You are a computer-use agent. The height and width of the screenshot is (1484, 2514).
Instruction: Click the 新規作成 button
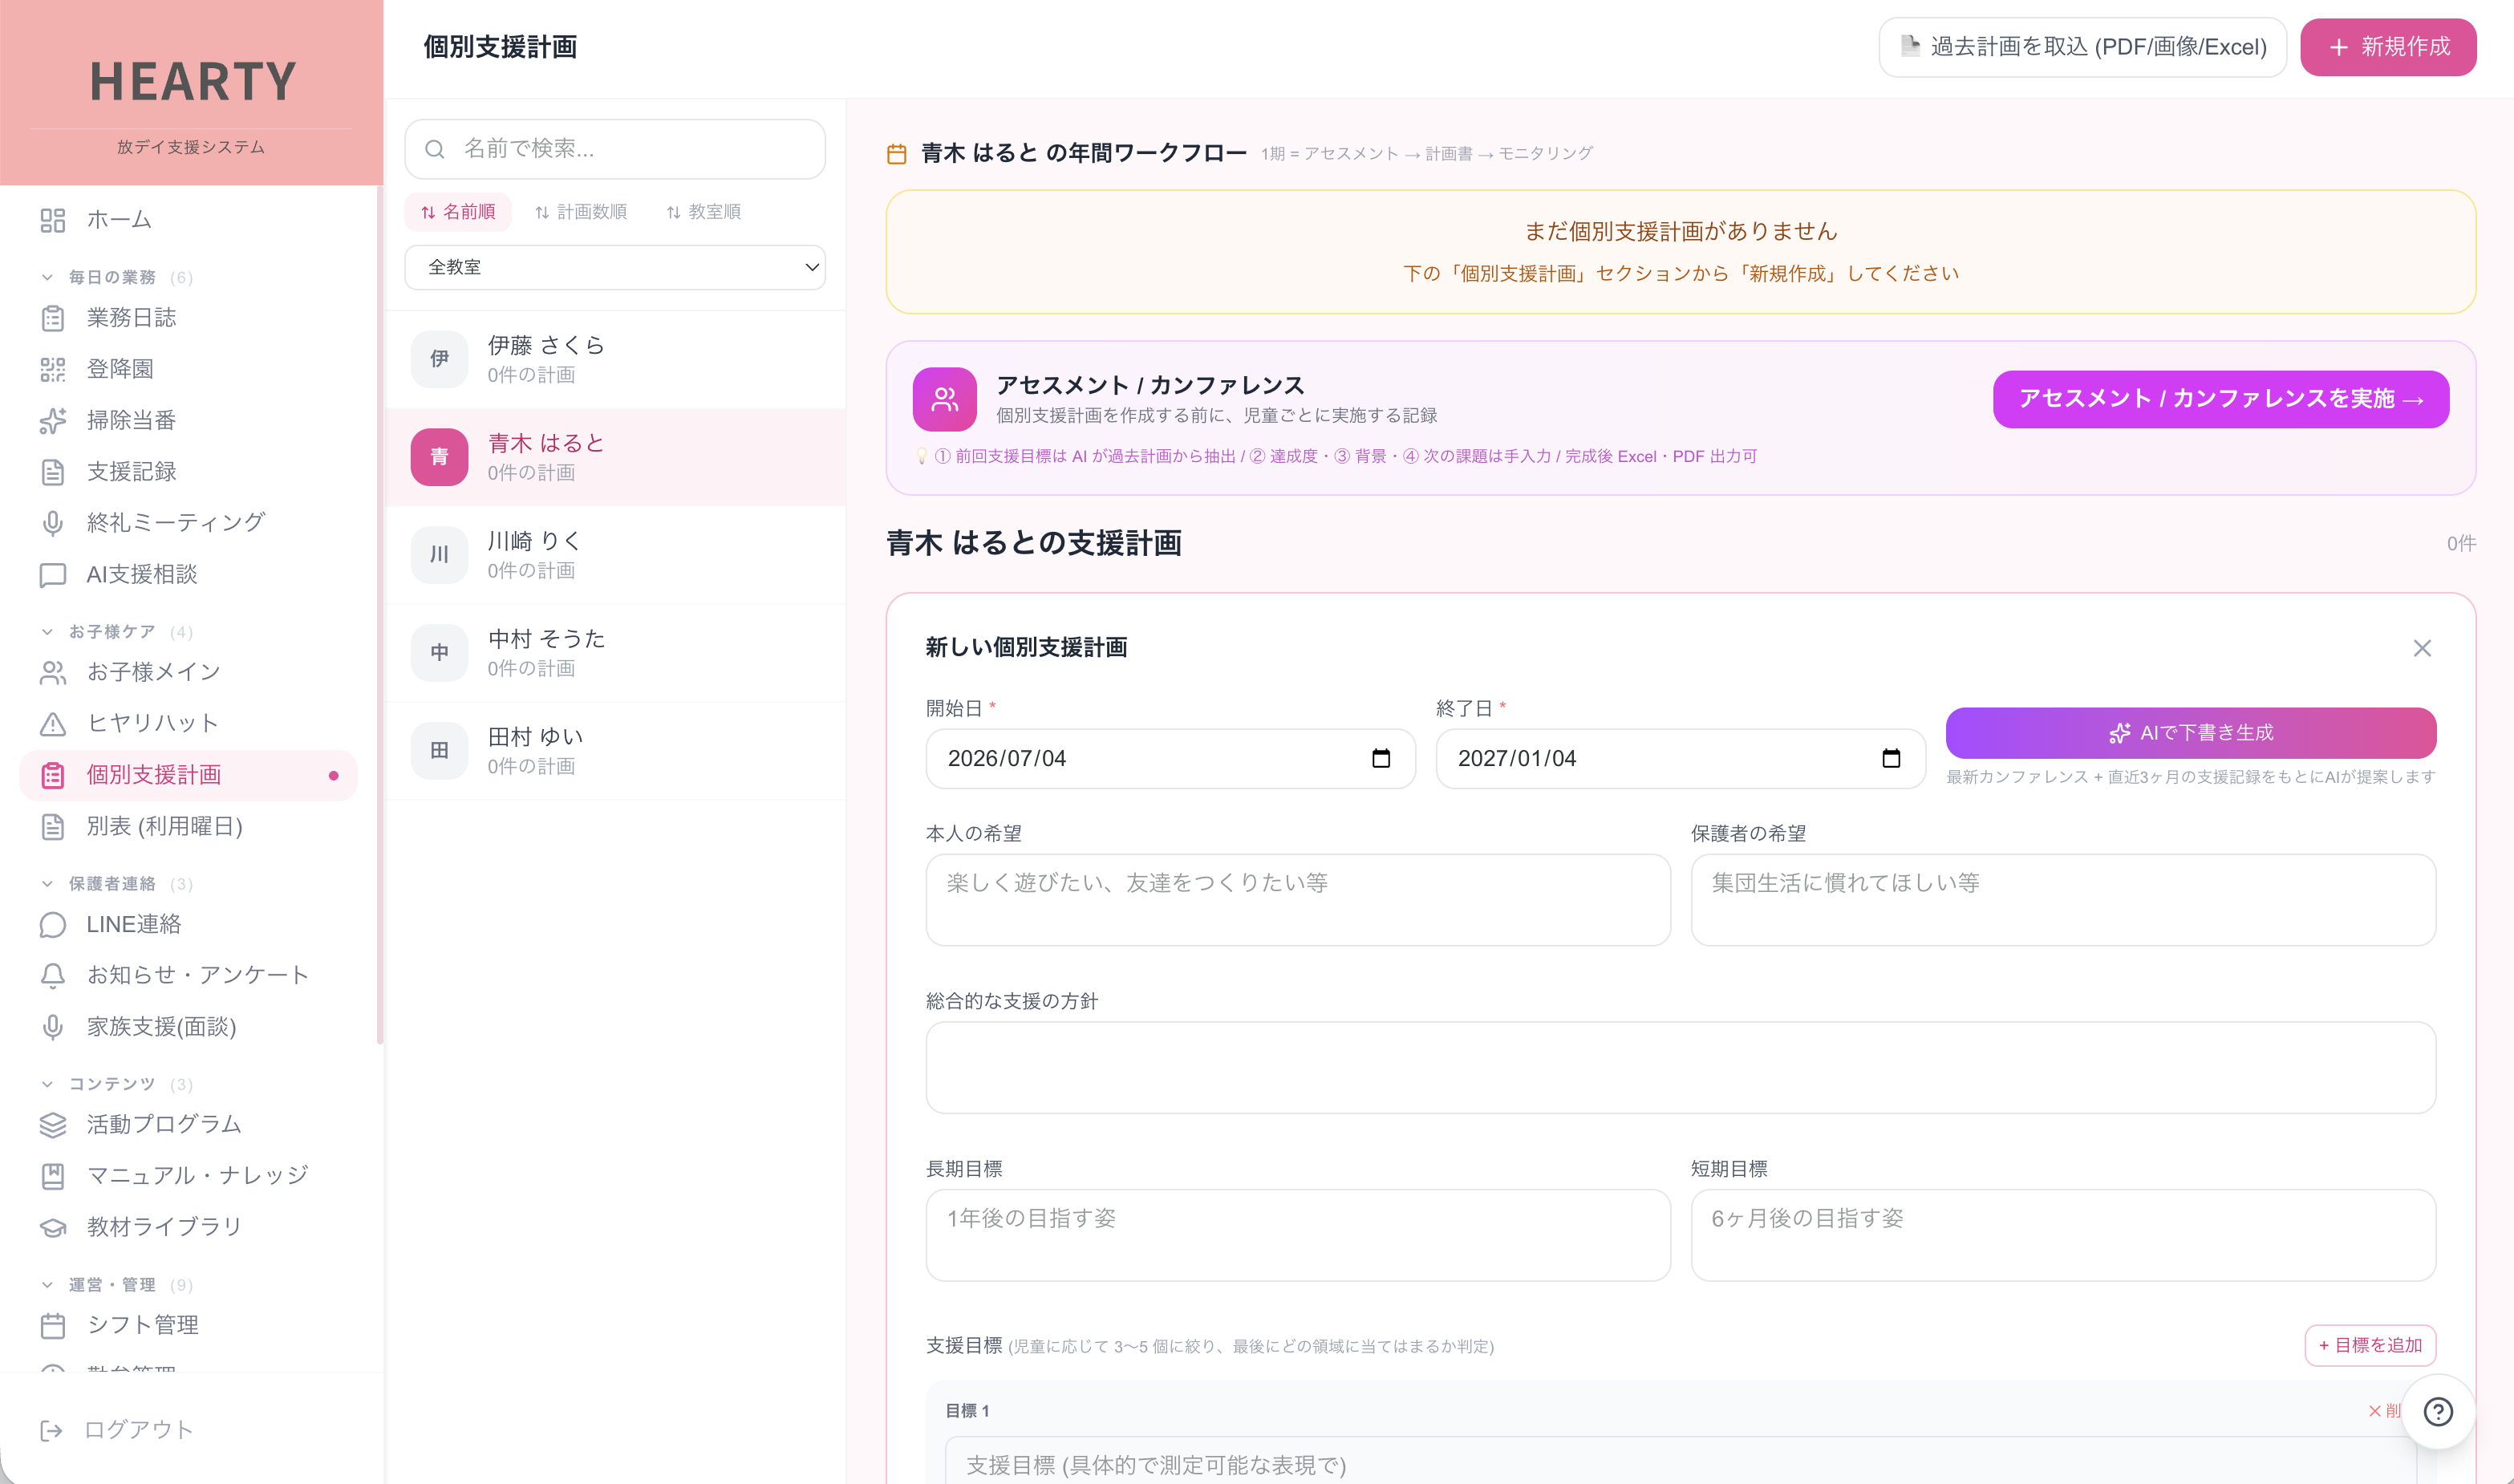[x=2388, y=47]
